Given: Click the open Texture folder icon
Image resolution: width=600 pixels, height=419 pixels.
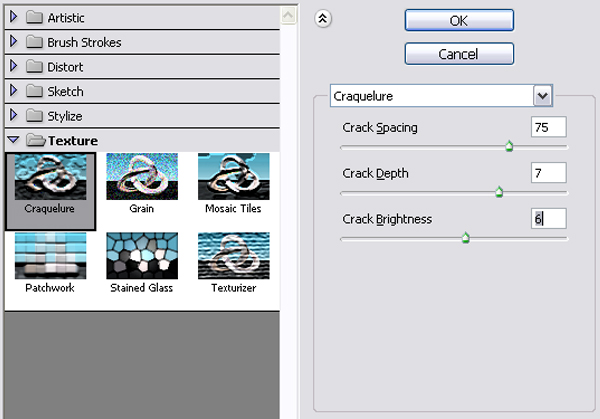Looking at the screenshot, I should (x=36, y=140).
